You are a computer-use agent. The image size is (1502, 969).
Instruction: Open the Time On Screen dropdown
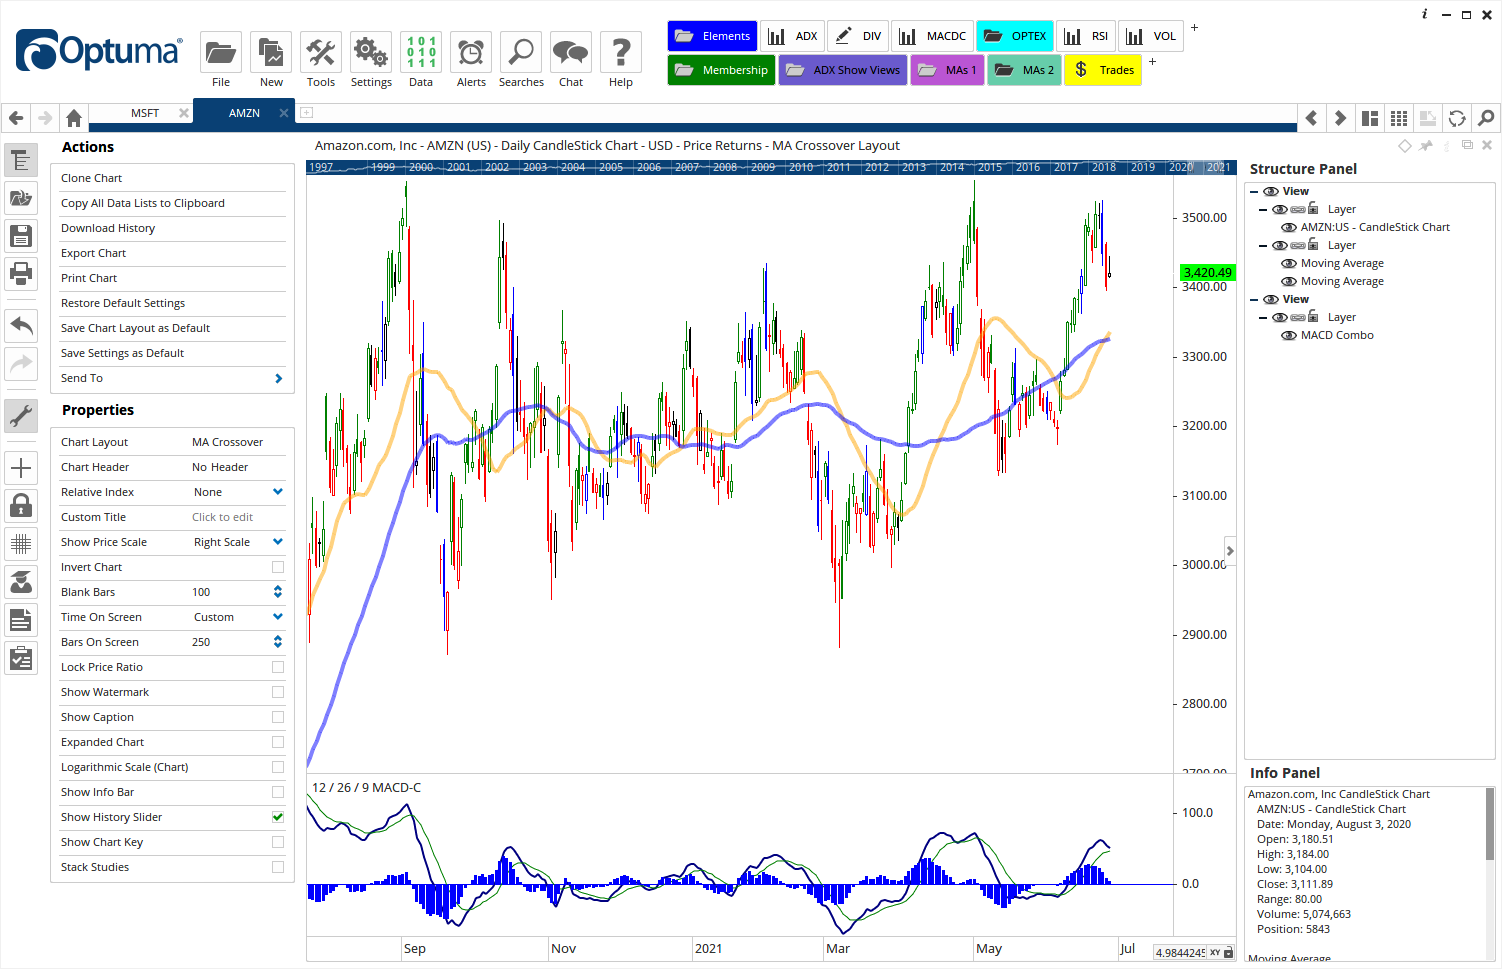coord(278,617)
